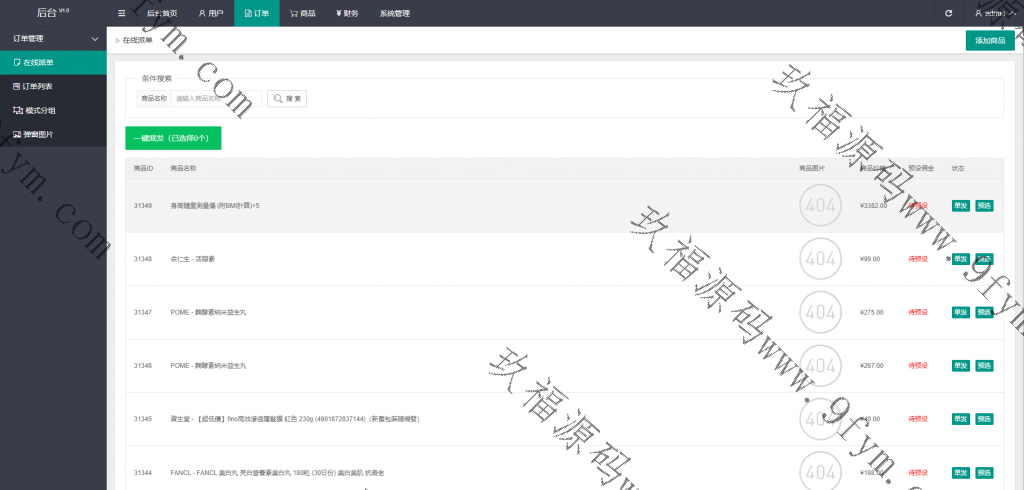
Task: Open the 财务 menu in top navigation
Action: (347, 14)
